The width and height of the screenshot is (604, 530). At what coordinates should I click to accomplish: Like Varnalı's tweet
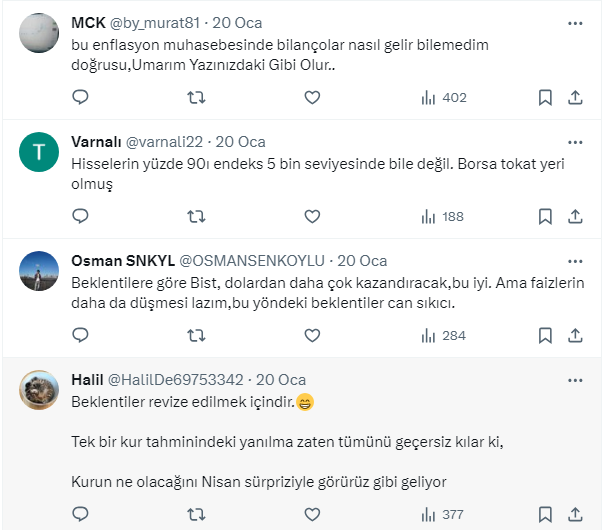312,215
